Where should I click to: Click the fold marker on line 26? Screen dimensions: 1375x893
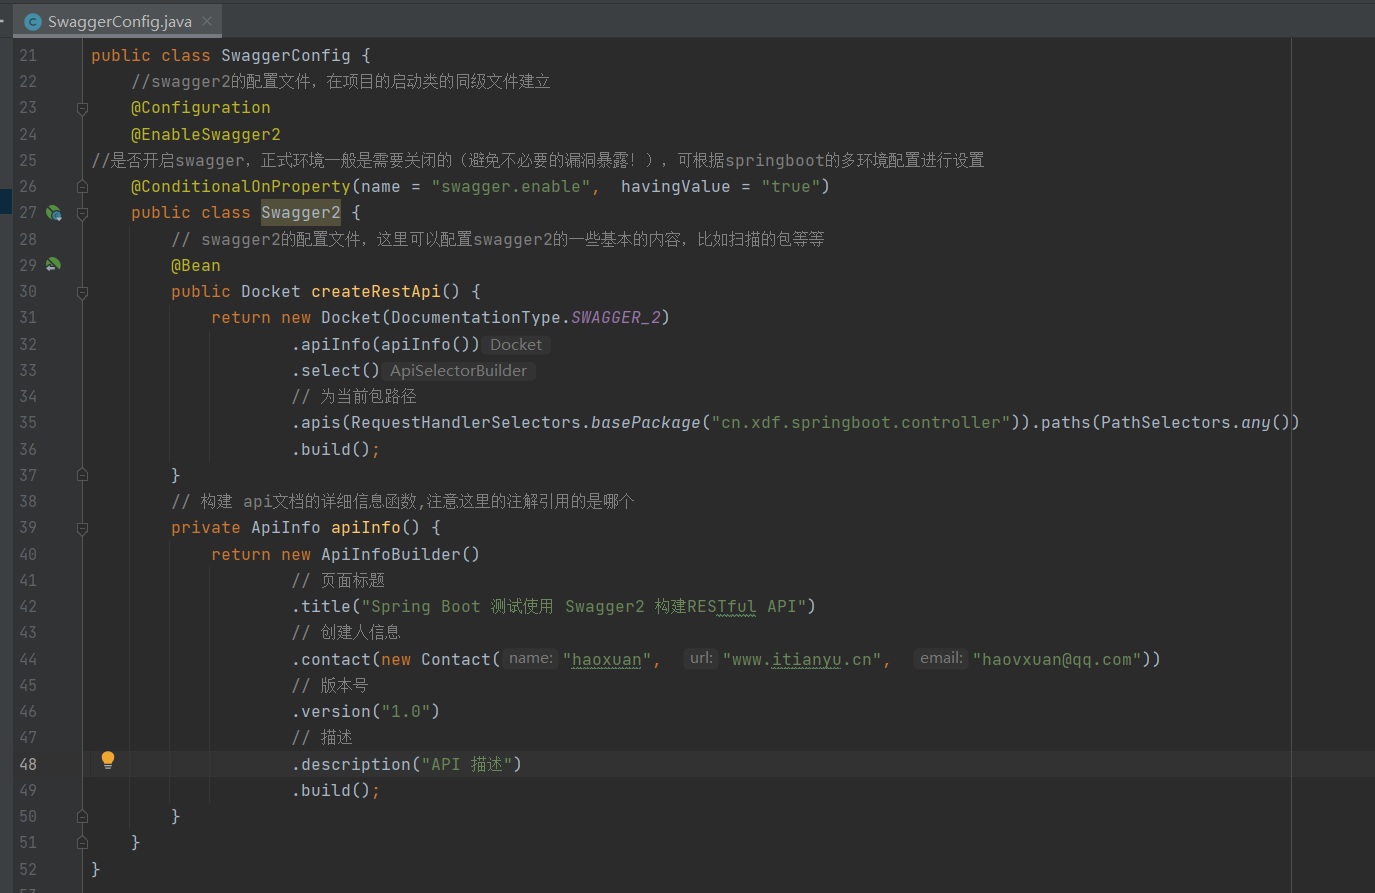click(x=83, y=187)
